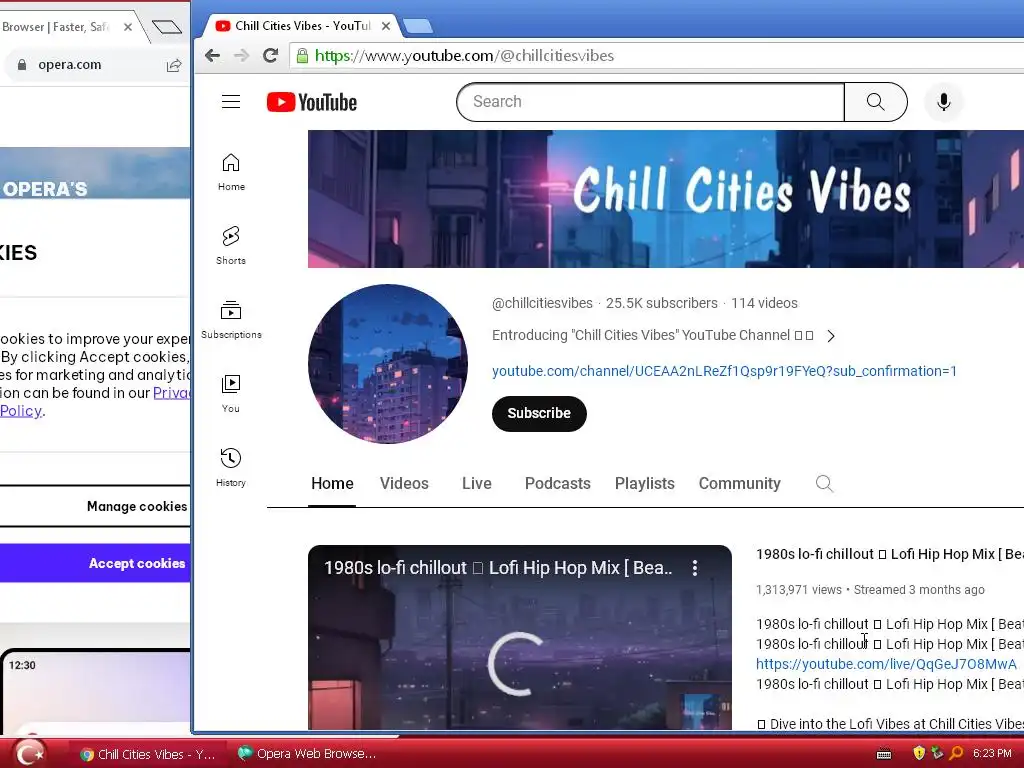Screen dimensions: 1024x768
Task: Click the keyboard icon in system tray
Action: [x=884, y=754]
